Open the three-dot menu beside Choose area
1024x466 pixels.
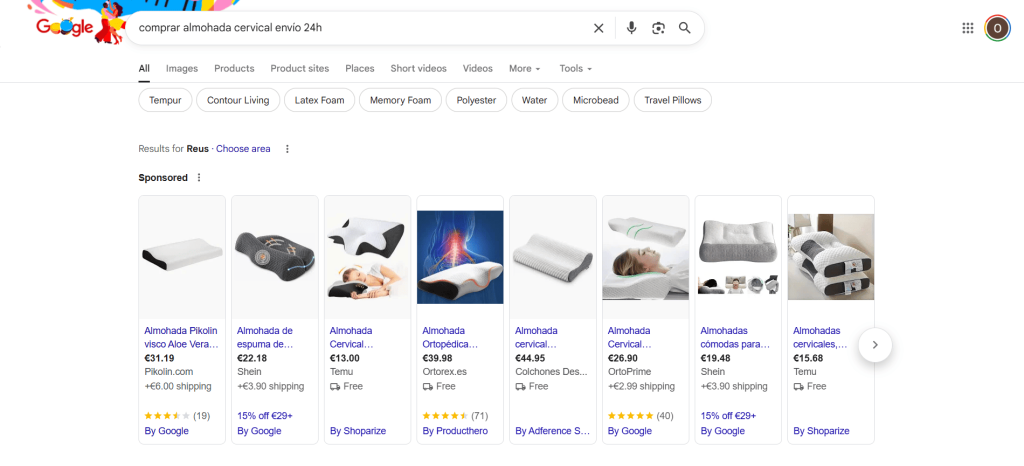(287, 149)
